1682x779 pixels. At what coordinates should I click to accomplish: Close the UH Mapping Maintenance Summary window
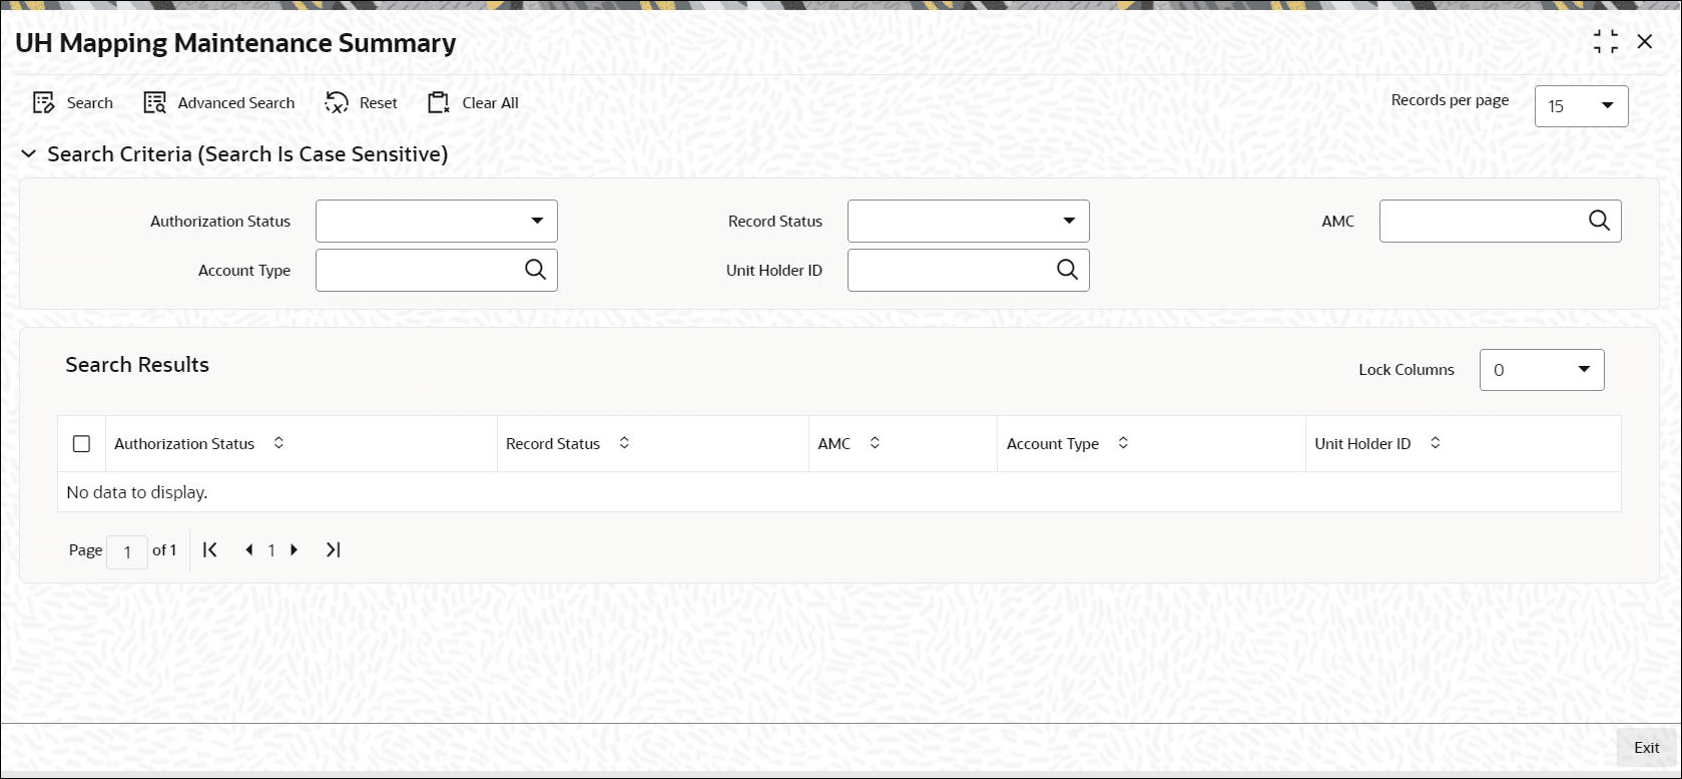tap(1645, 42)
